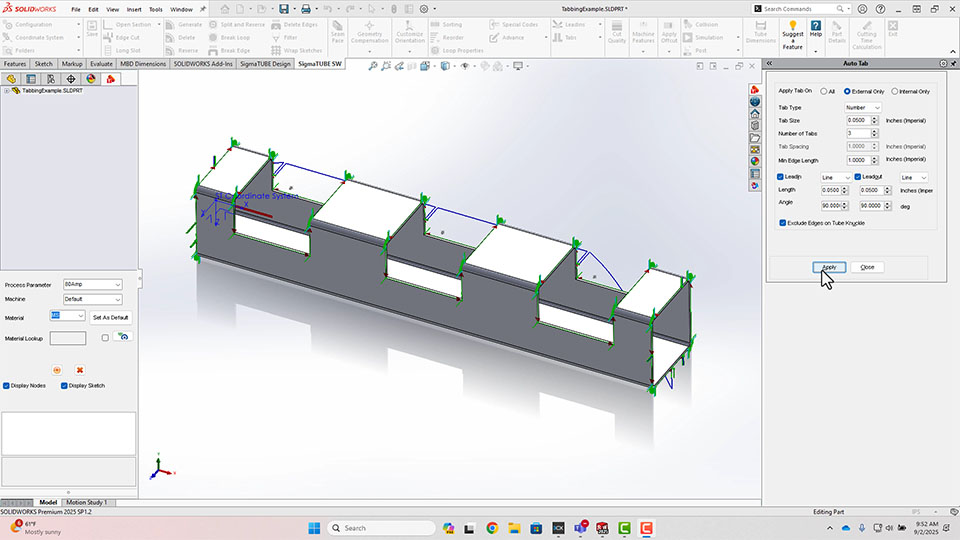Image resolution: width=960 pixels, height=540 pixels.
Task: Open the File Explorer folder icon in task pane
Action: point(755,137)
